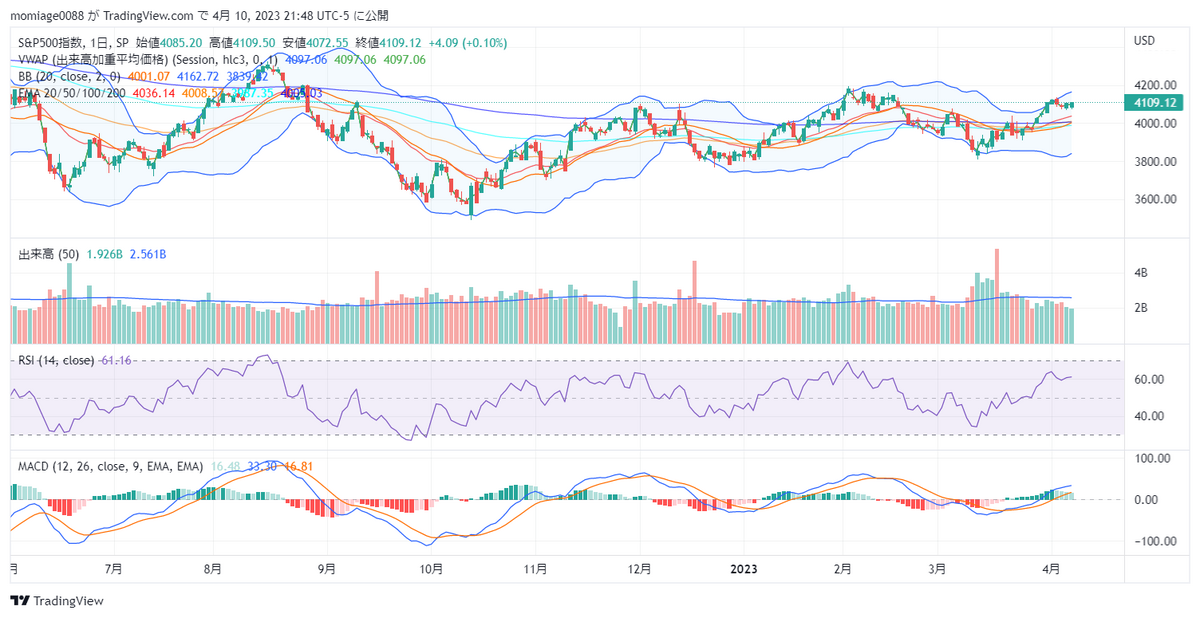Click the 11月 time axis label
The image size is (1200, 618).
coord(535,569)
